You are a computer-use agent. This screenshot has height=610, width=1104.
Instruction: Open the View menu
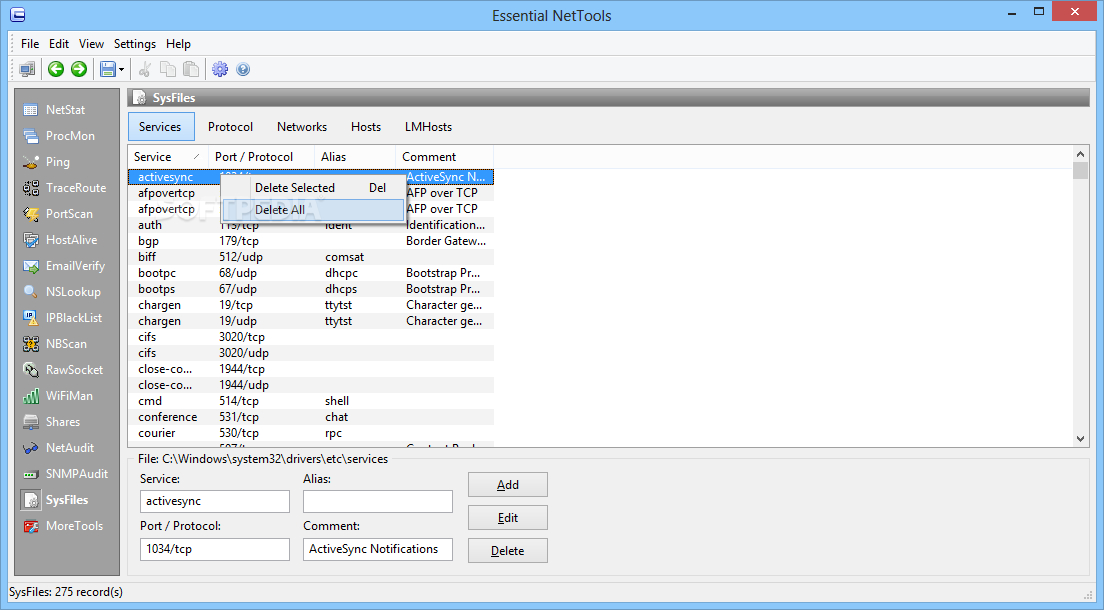click(91, 44)
